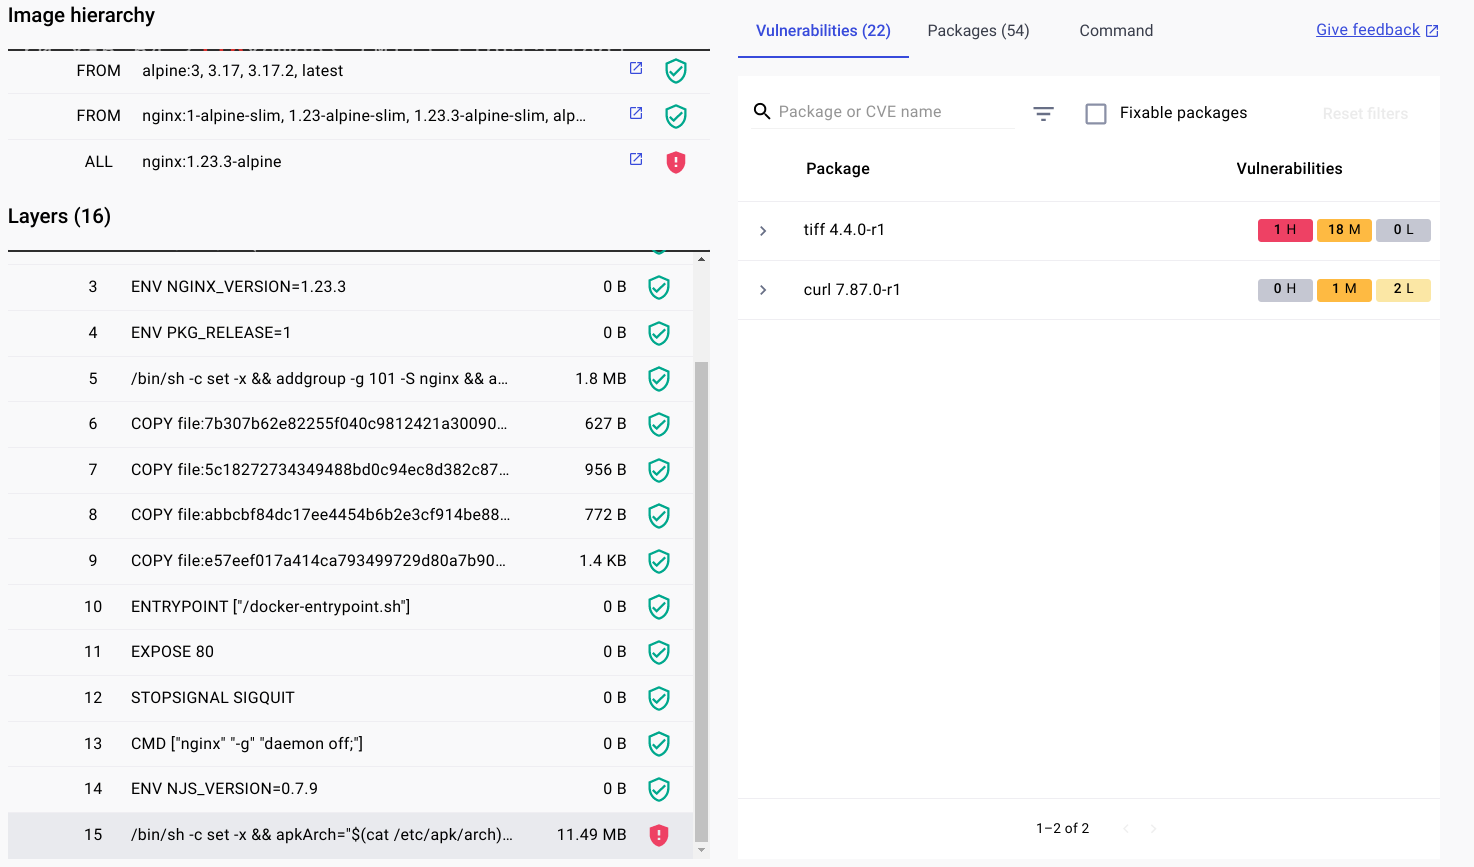Select COPY file:abbcbf84dc17 layer

tap(350, 515)
